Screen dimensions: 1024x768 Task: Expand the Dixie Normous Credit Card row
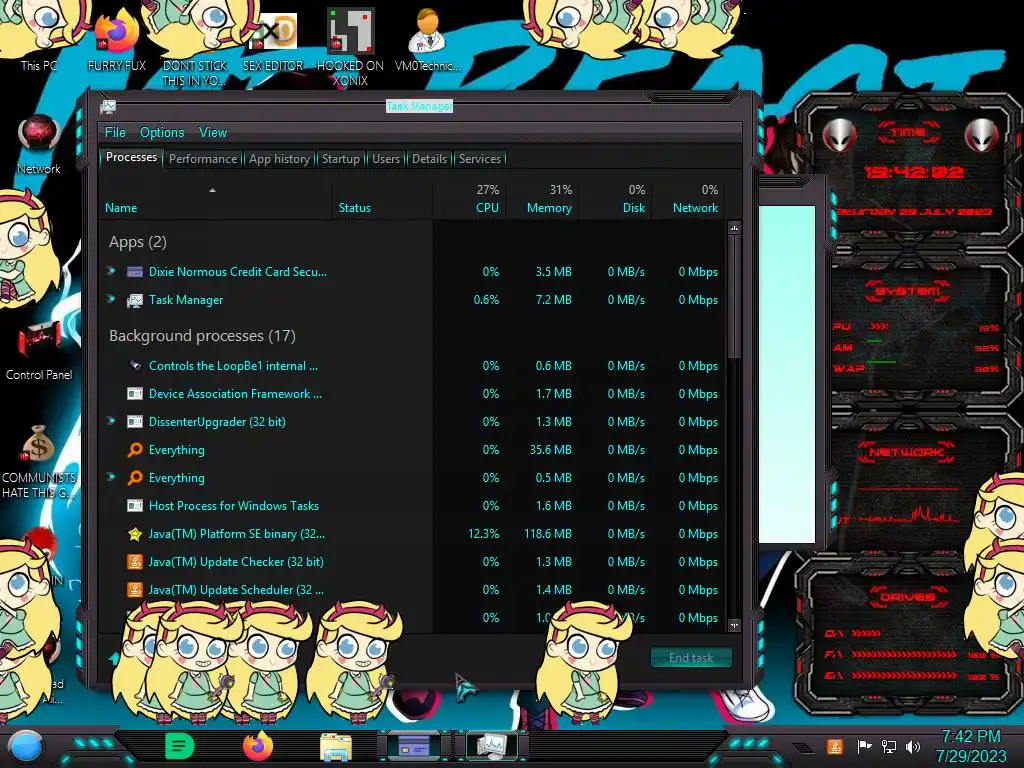tap(112, 271)
